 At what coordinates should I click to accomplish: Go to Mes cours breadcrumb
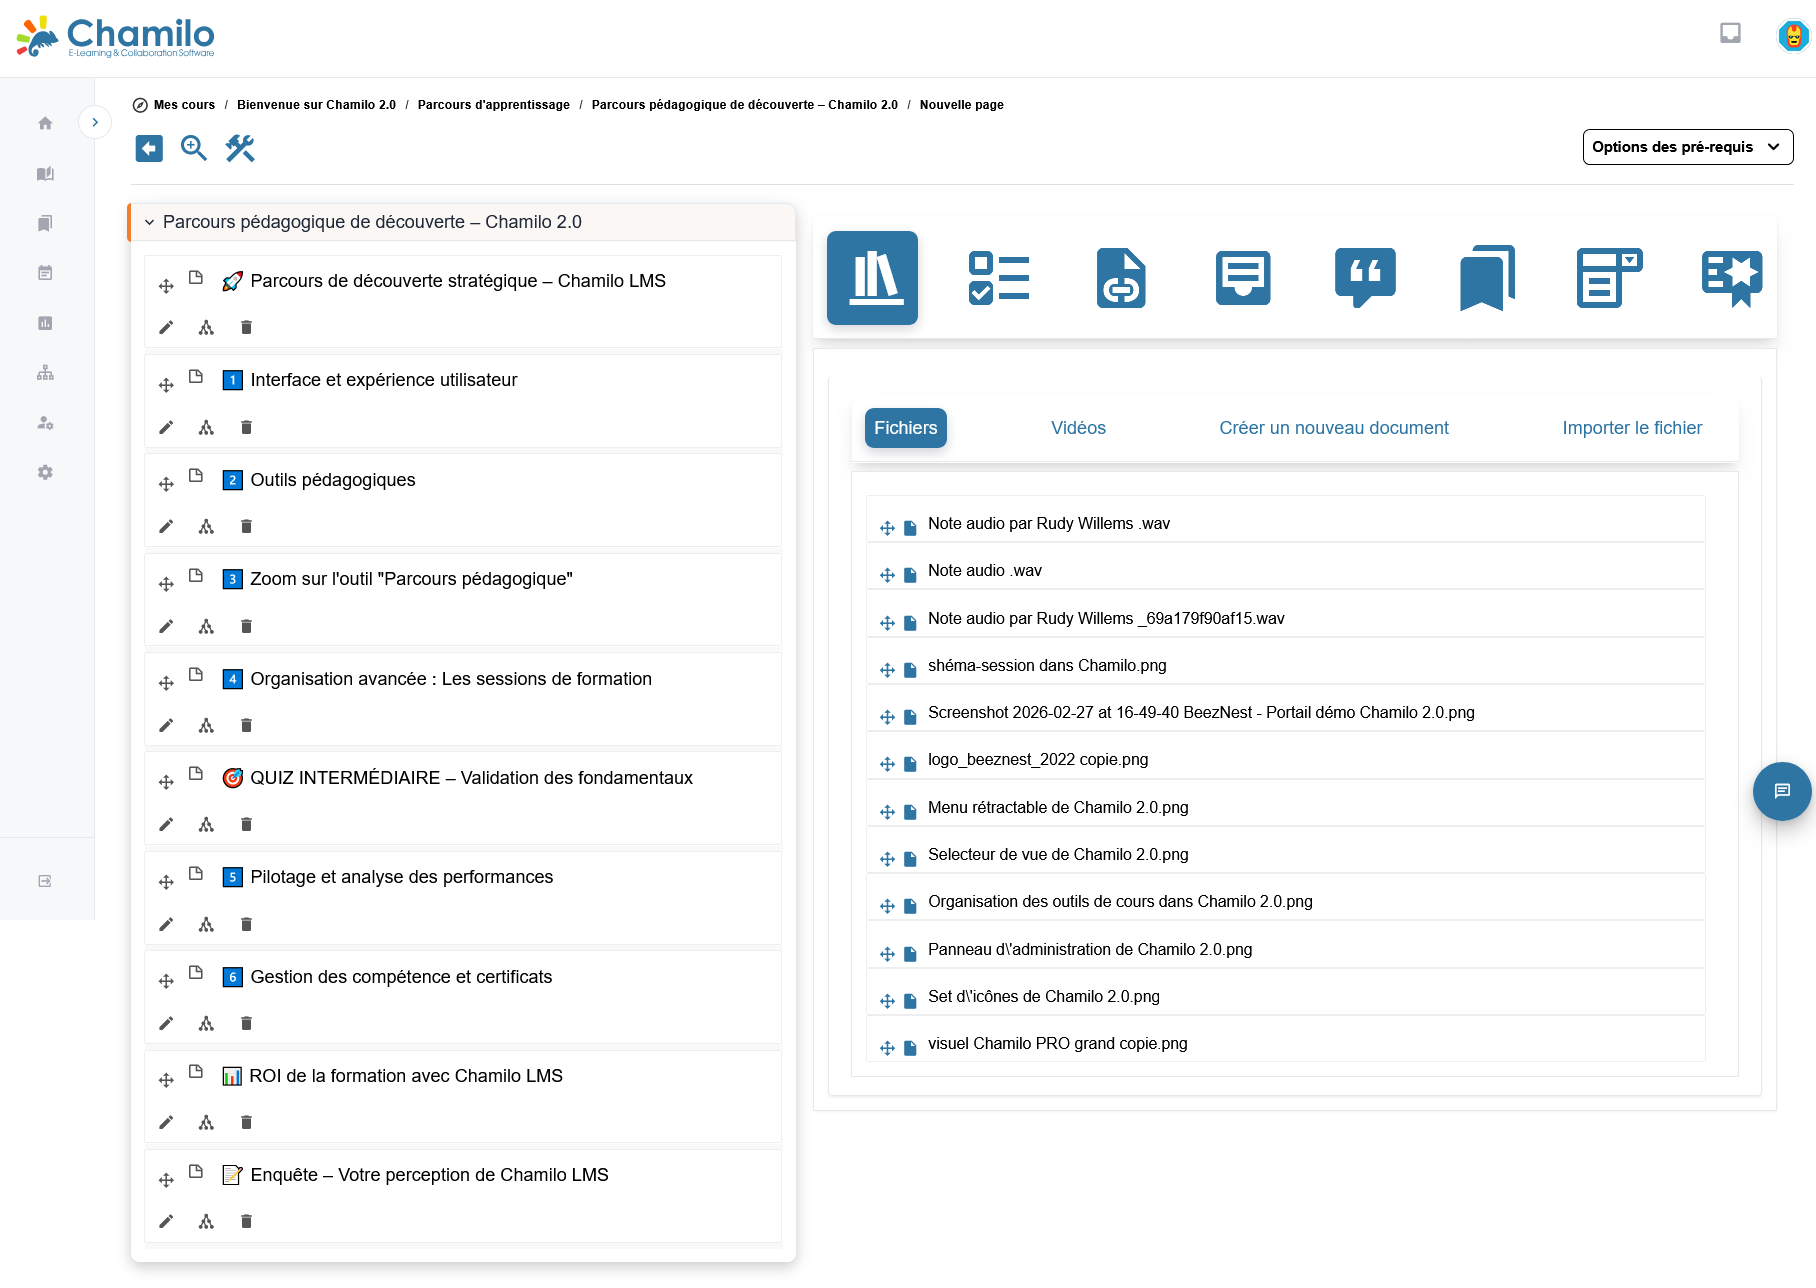[x=184, y=105]
